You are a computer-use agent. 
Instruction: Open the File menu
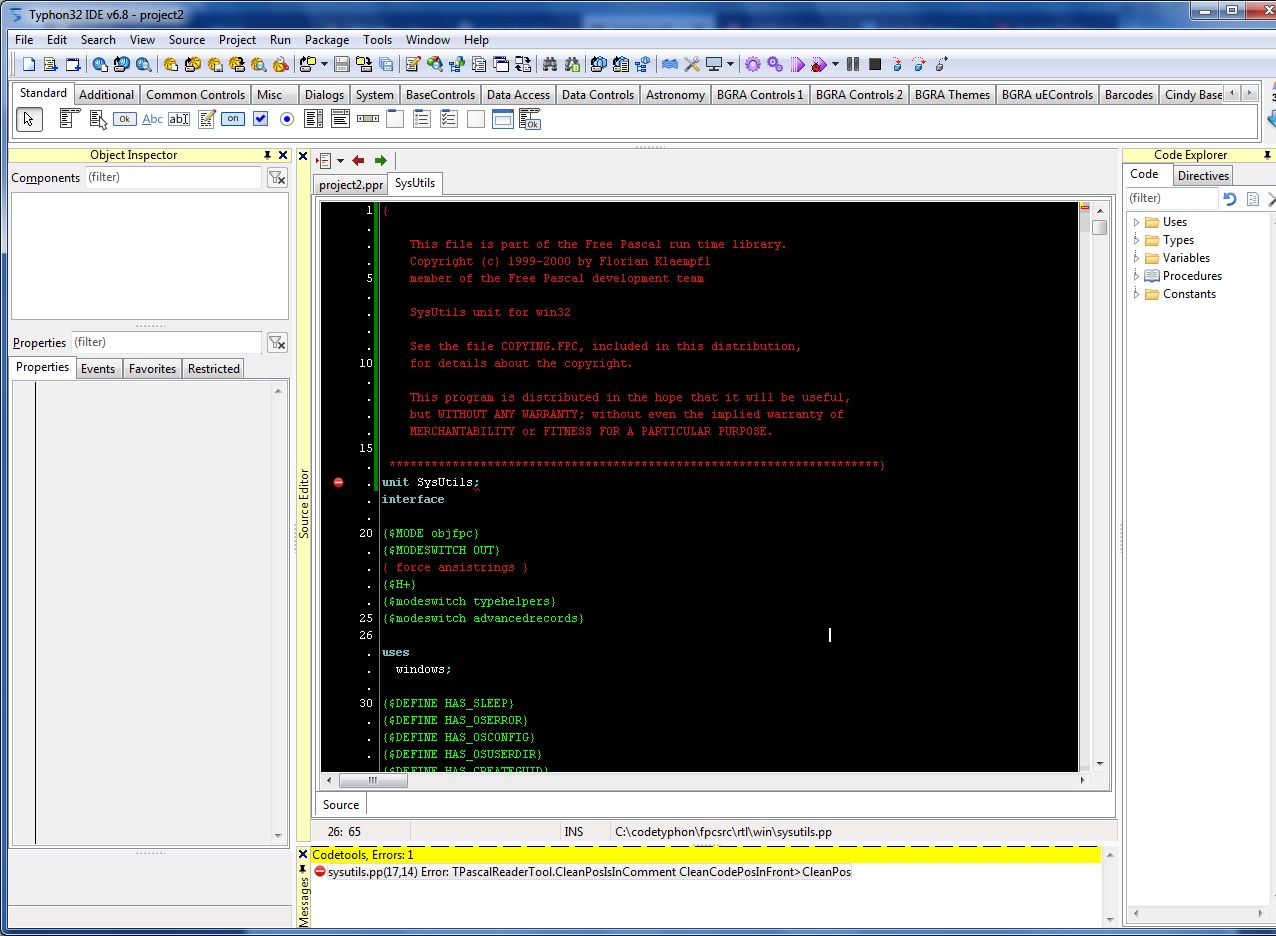pos(24,40)
